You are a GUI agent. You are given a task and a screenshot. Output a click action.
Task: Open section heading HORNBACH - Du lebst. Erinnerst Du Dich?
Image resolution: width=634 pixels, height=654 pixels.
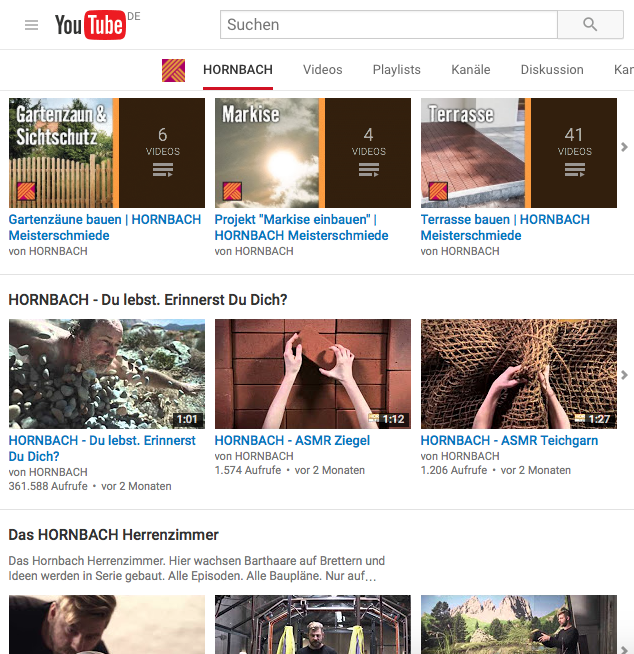148,300
